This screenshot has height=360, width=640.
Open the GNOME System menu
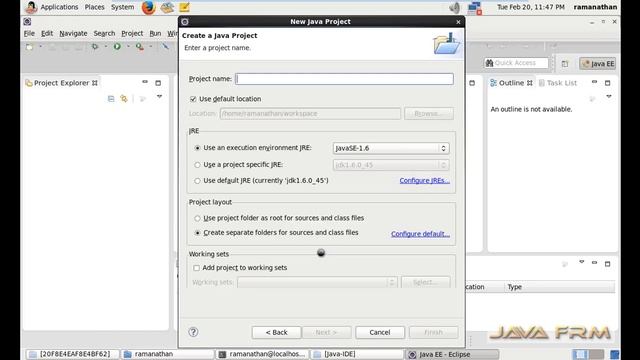click(x=122, y=7)
